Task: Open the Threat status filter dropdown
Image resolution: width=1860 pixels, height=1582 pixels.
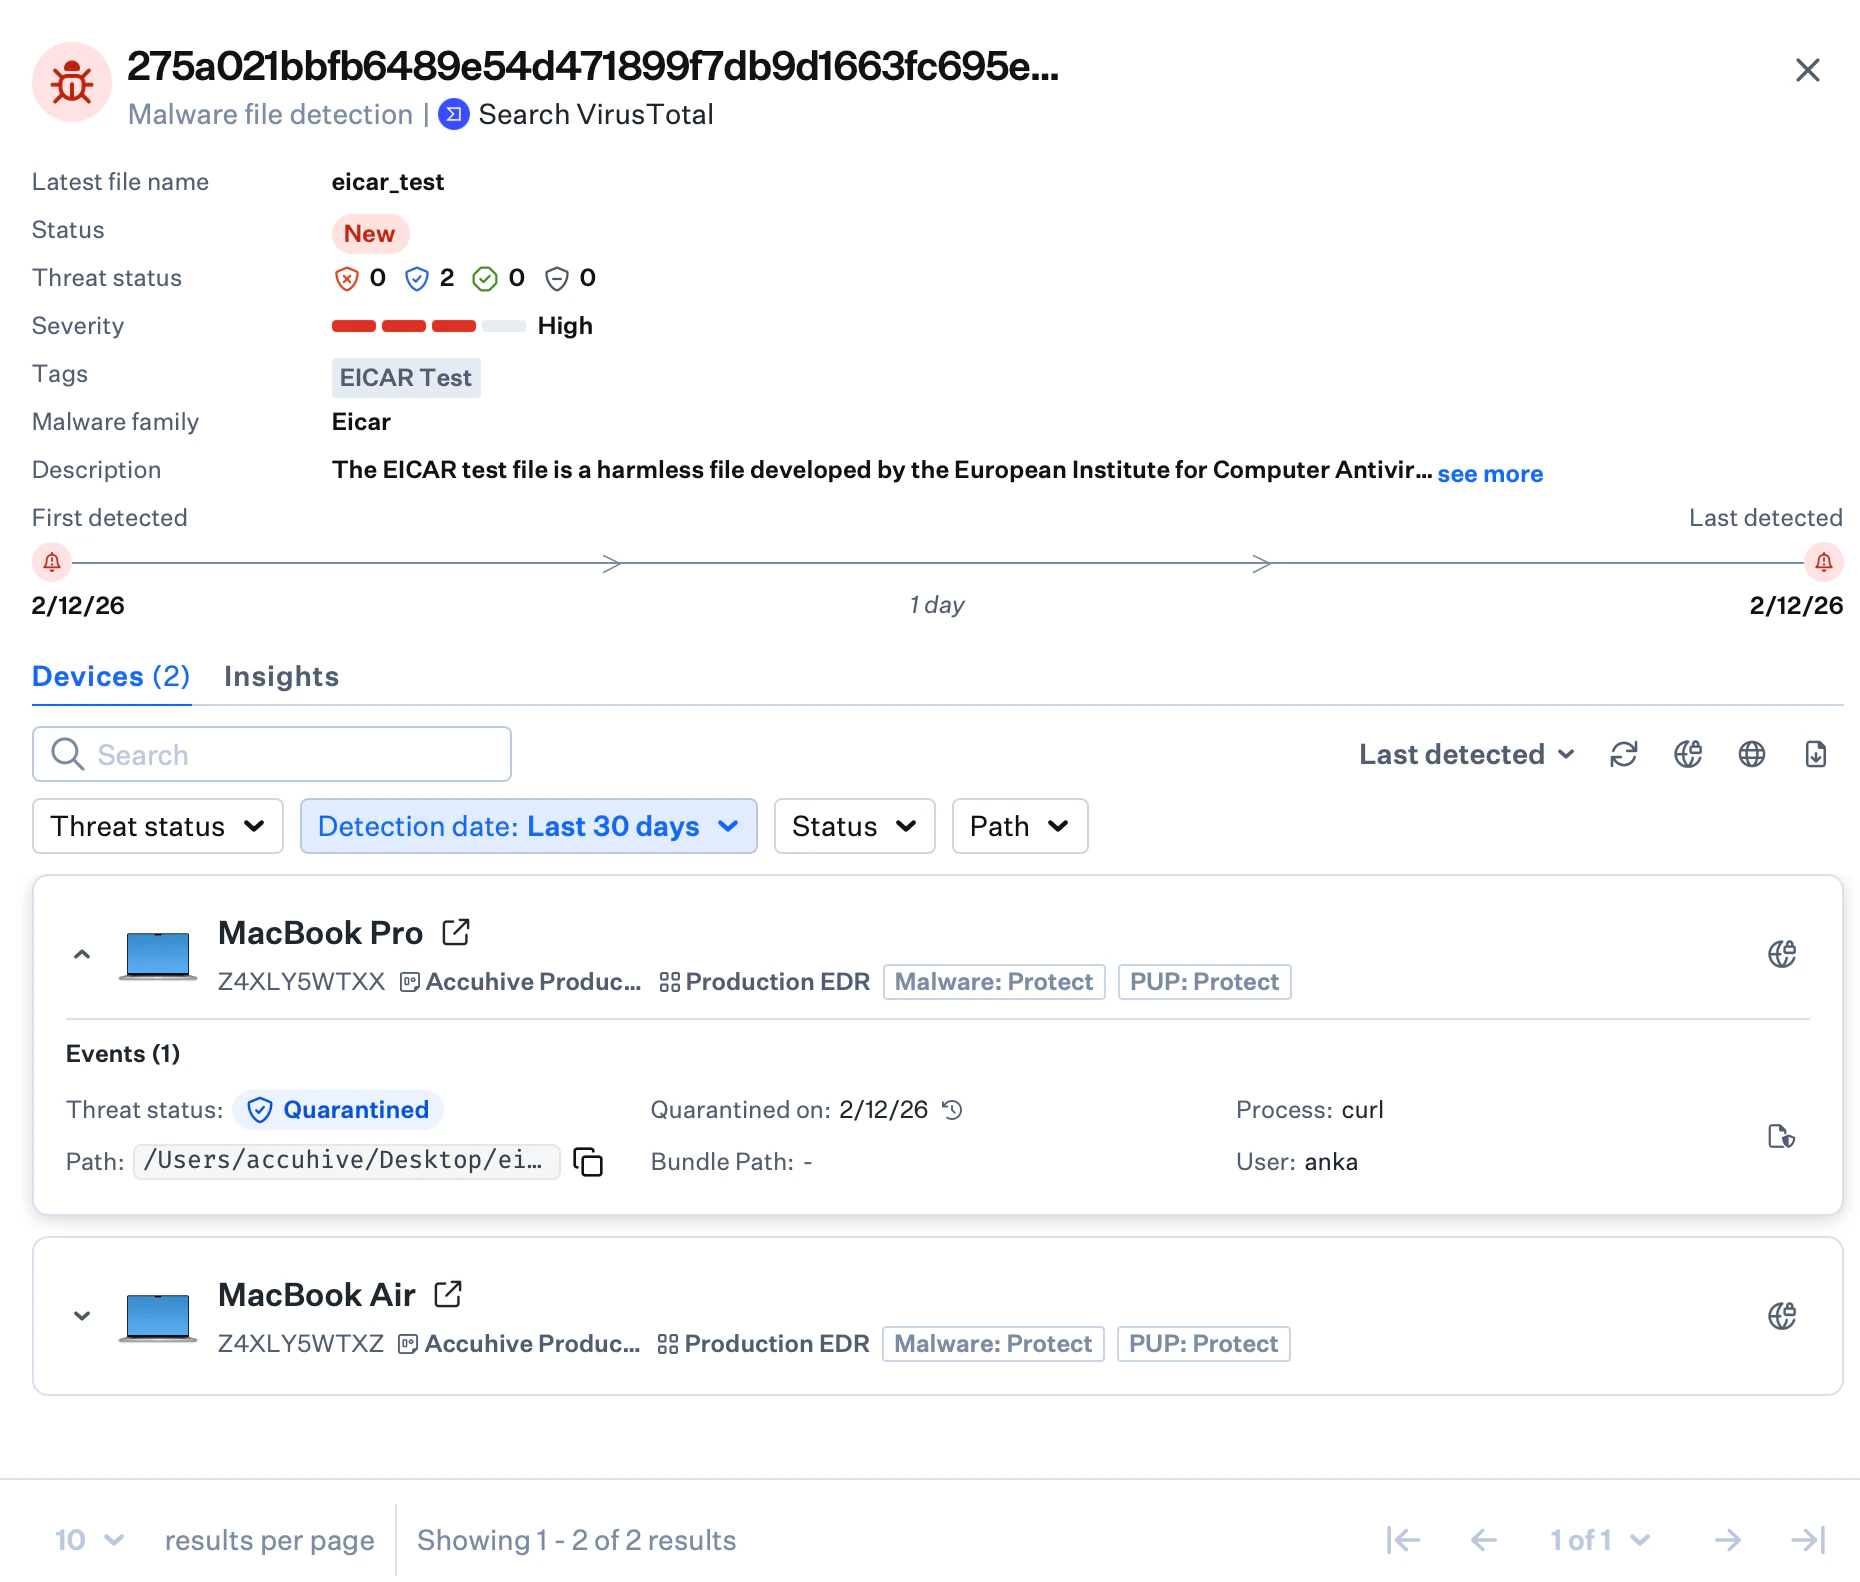Action: [x=157, y=826]
